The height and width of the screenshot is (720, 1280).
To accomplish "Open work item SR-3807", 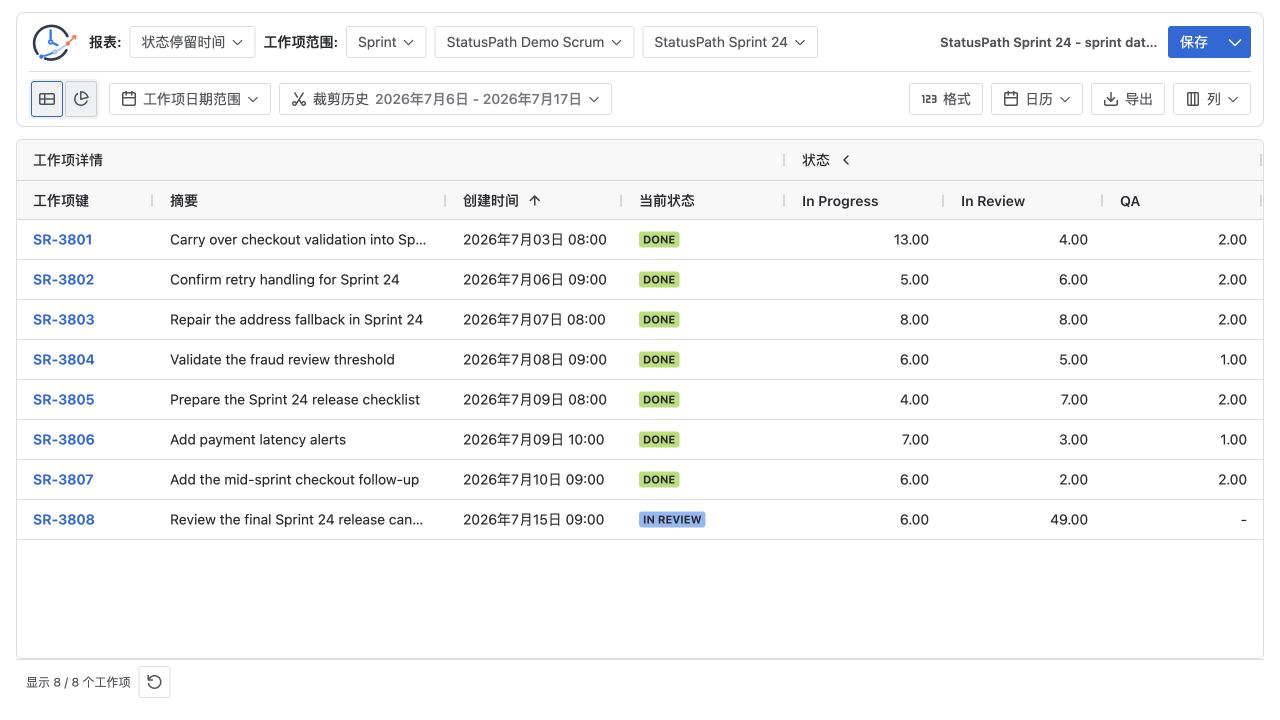I will click(x=63, y=480).
